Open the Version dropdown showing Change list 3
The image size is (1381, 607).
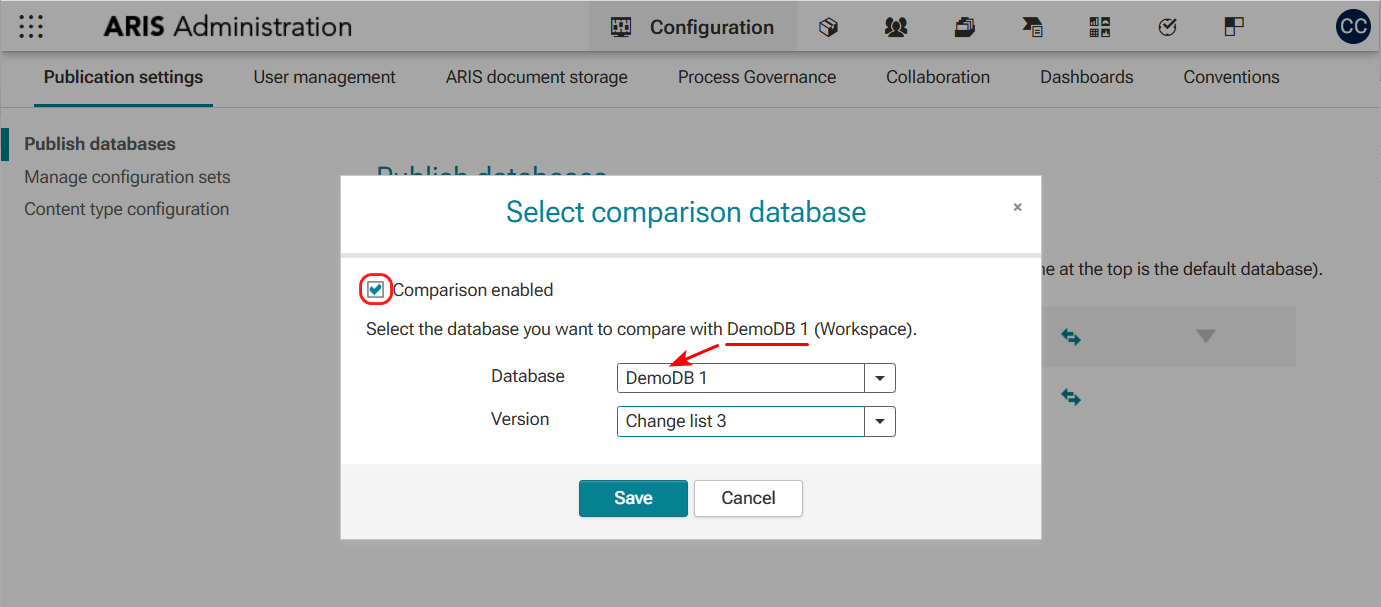point(879,420)
